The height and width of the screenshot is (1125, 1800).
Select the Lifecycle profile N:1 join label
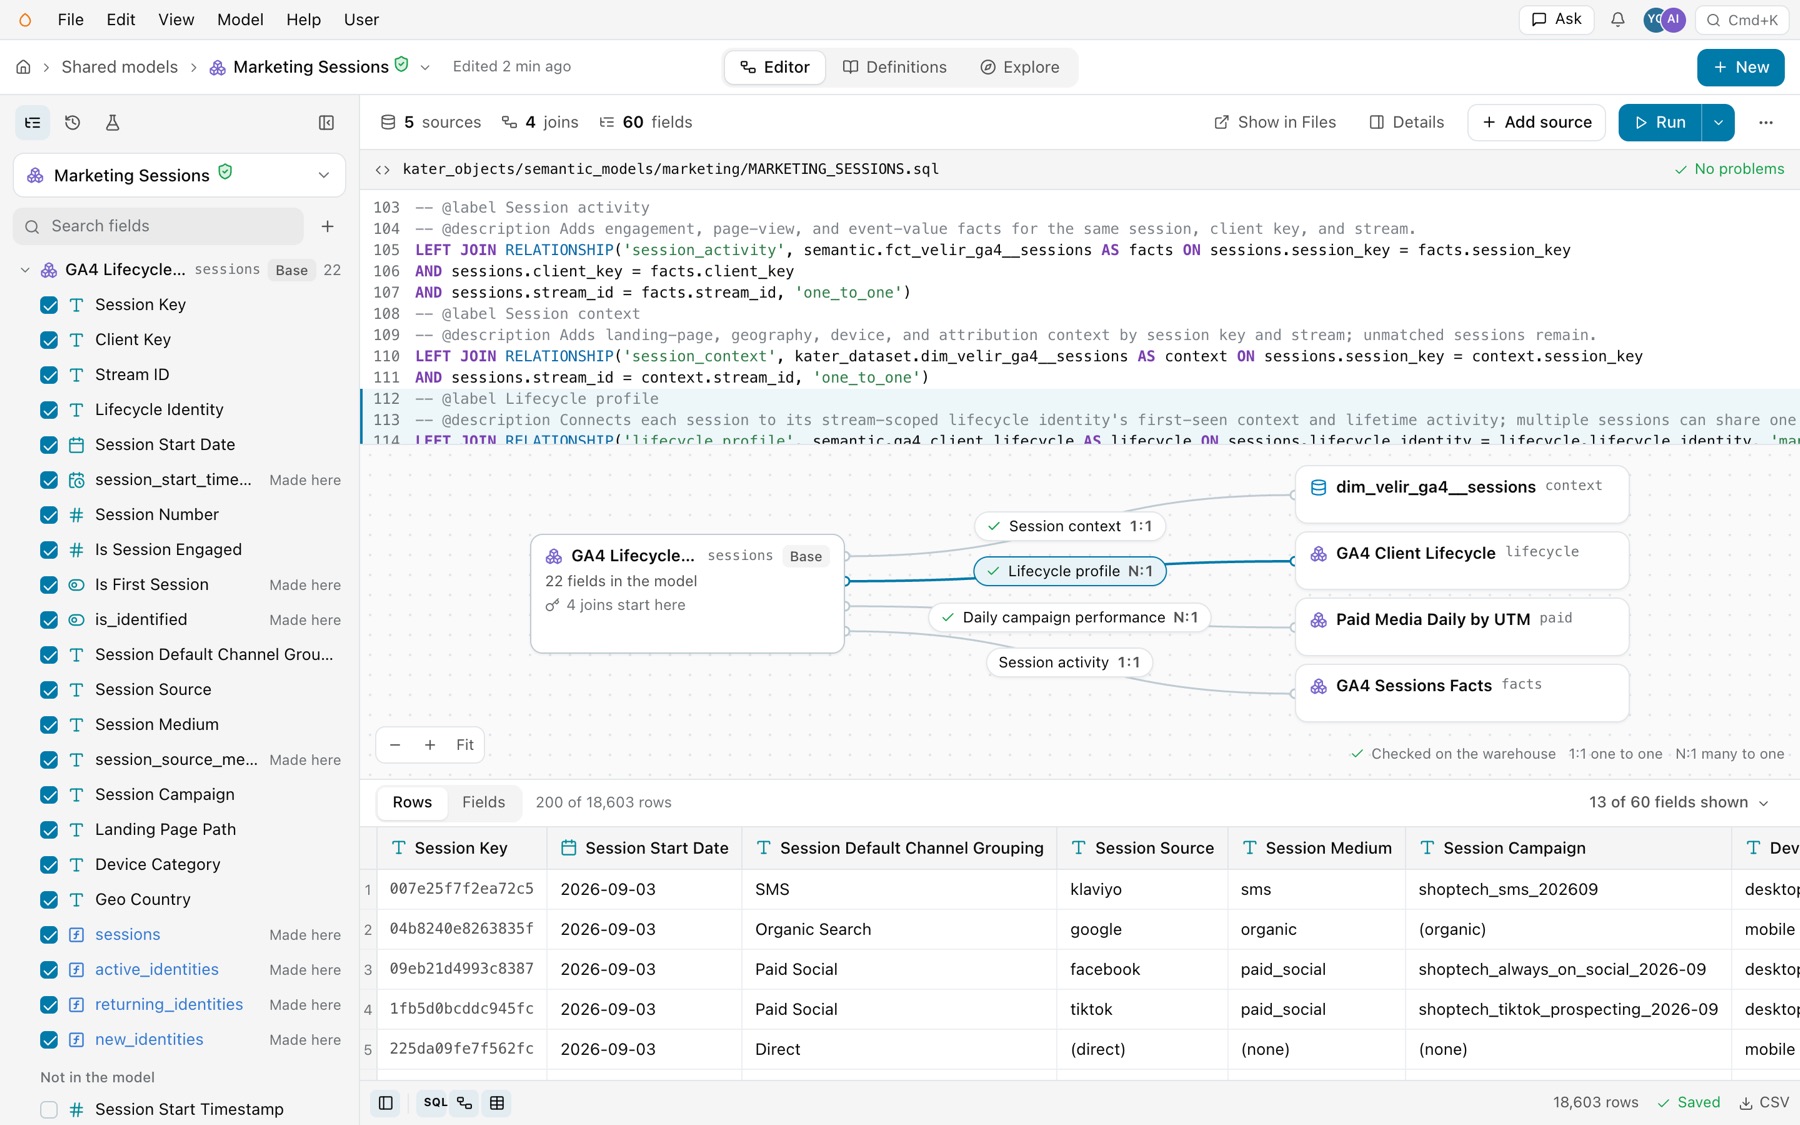1070,571
